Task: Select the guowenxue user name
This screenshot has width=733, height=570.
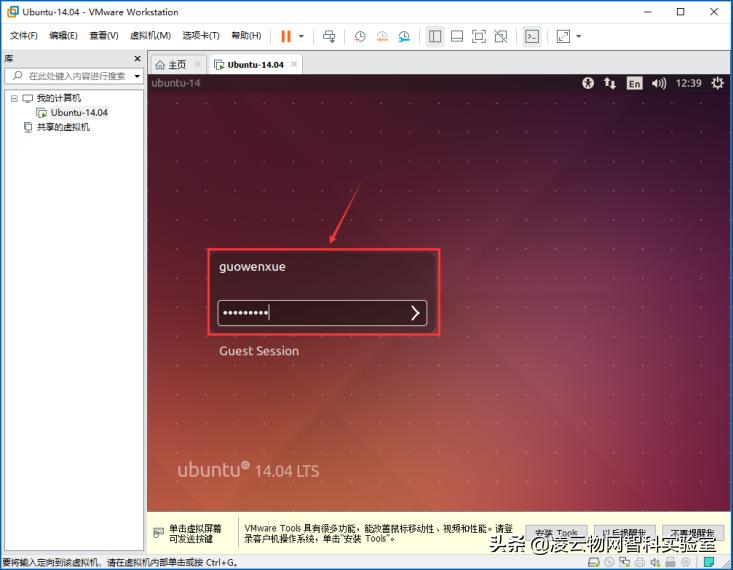Action: (x=252, y=267)
